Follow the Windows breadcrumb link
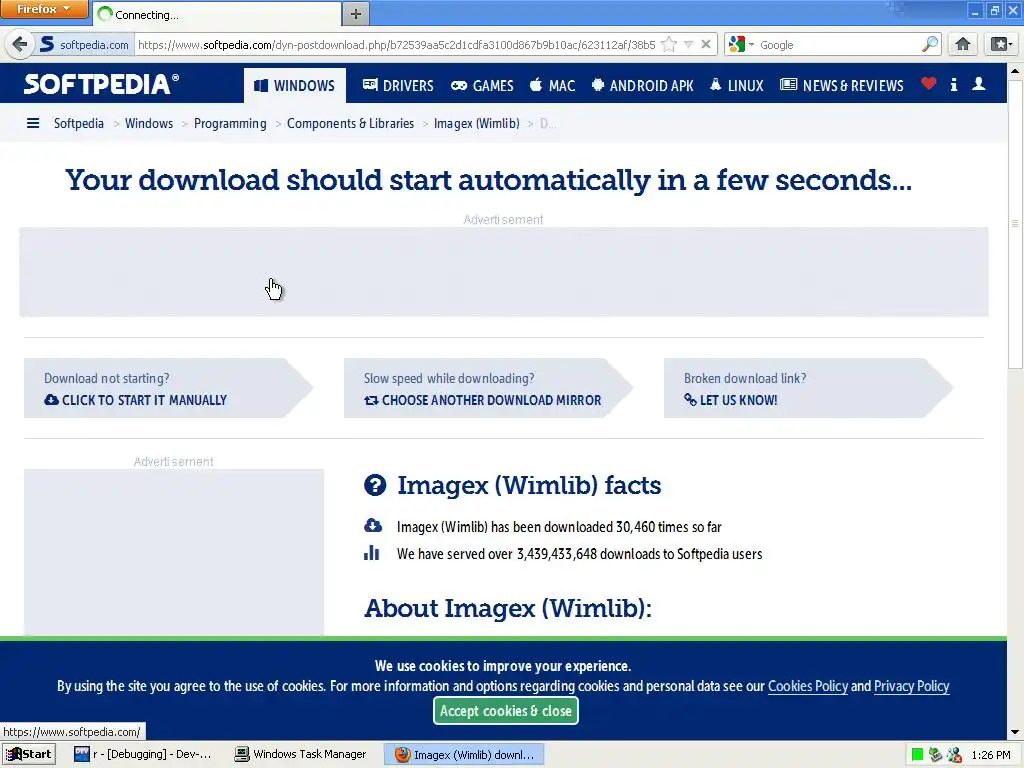Viewport: 1024px width, 768px height. [149, 123]
